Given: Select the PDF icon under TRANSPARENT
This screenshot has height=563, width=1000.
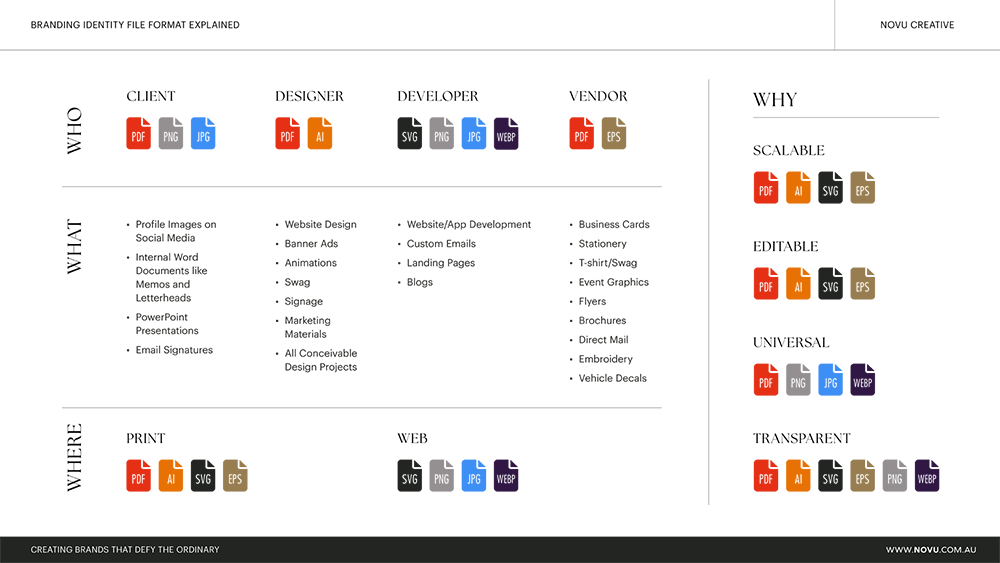Looking at the screenshot, I should click(x=766, y=476).
